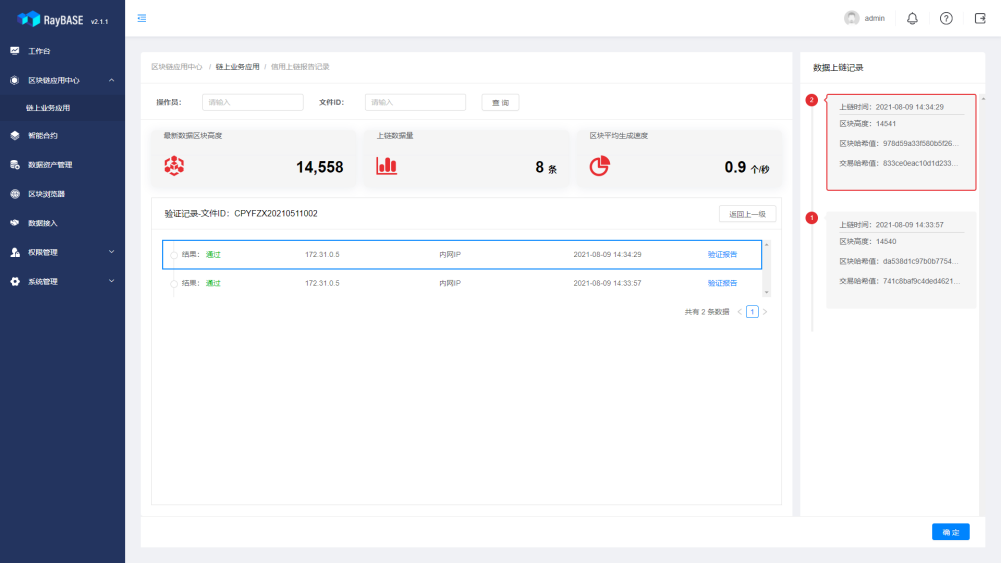The height and width of the screenshot is (563, 1001).
Task: Expand the 系统管理 submenu arrow
Action: point(111,282)
